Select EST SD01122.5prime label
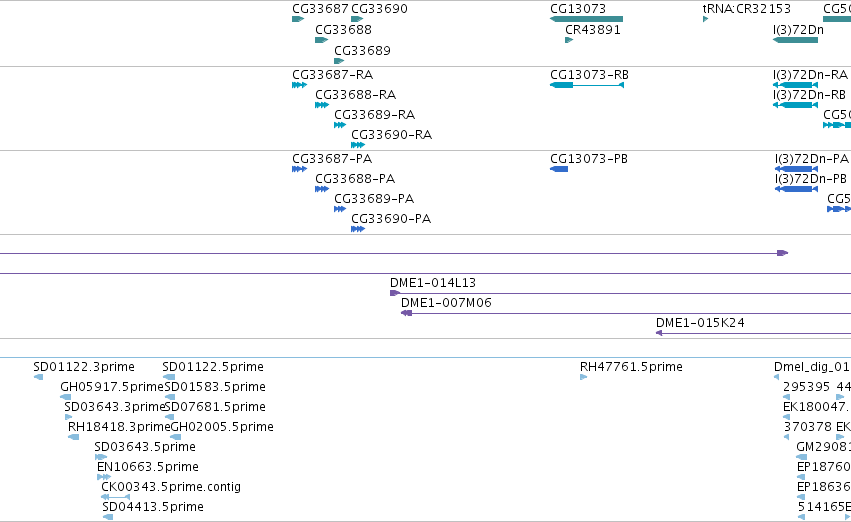The width and height of the screenshot is (851, 522). tap(213, 366)
